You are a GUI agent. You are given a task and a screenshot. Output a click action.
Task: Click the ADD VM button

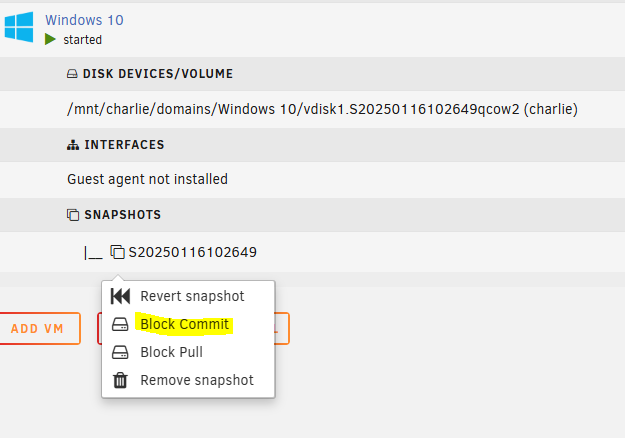38,328
